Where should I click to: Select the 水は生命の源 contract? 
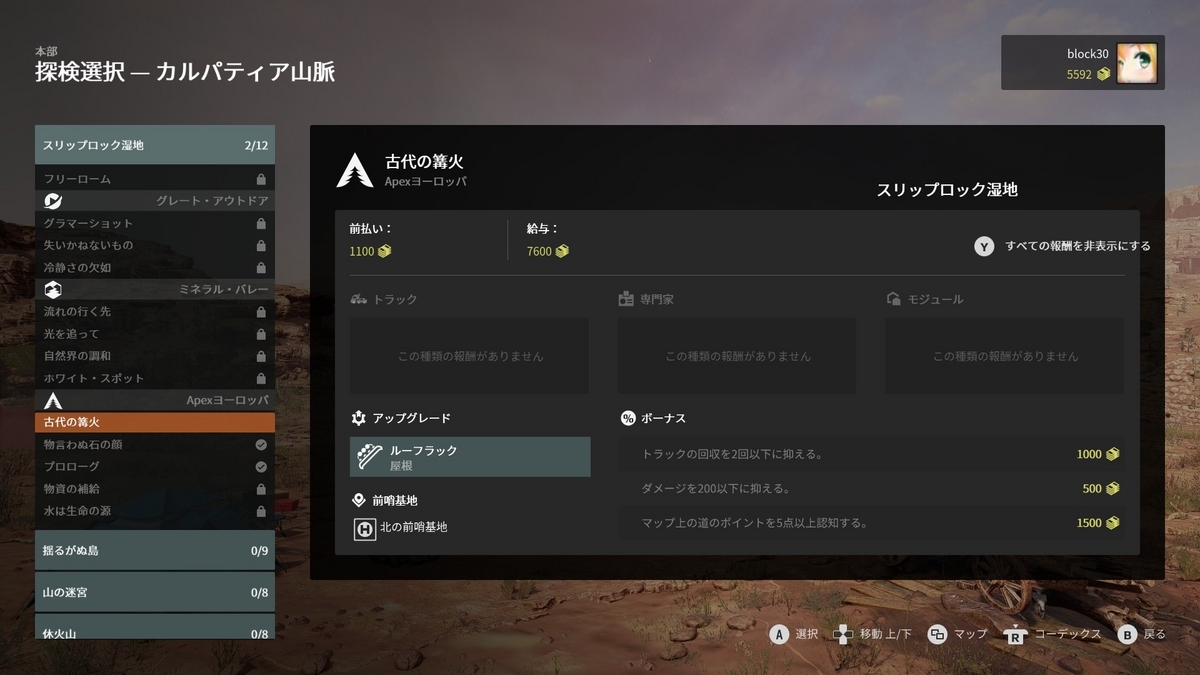click(x=155, y=510)
